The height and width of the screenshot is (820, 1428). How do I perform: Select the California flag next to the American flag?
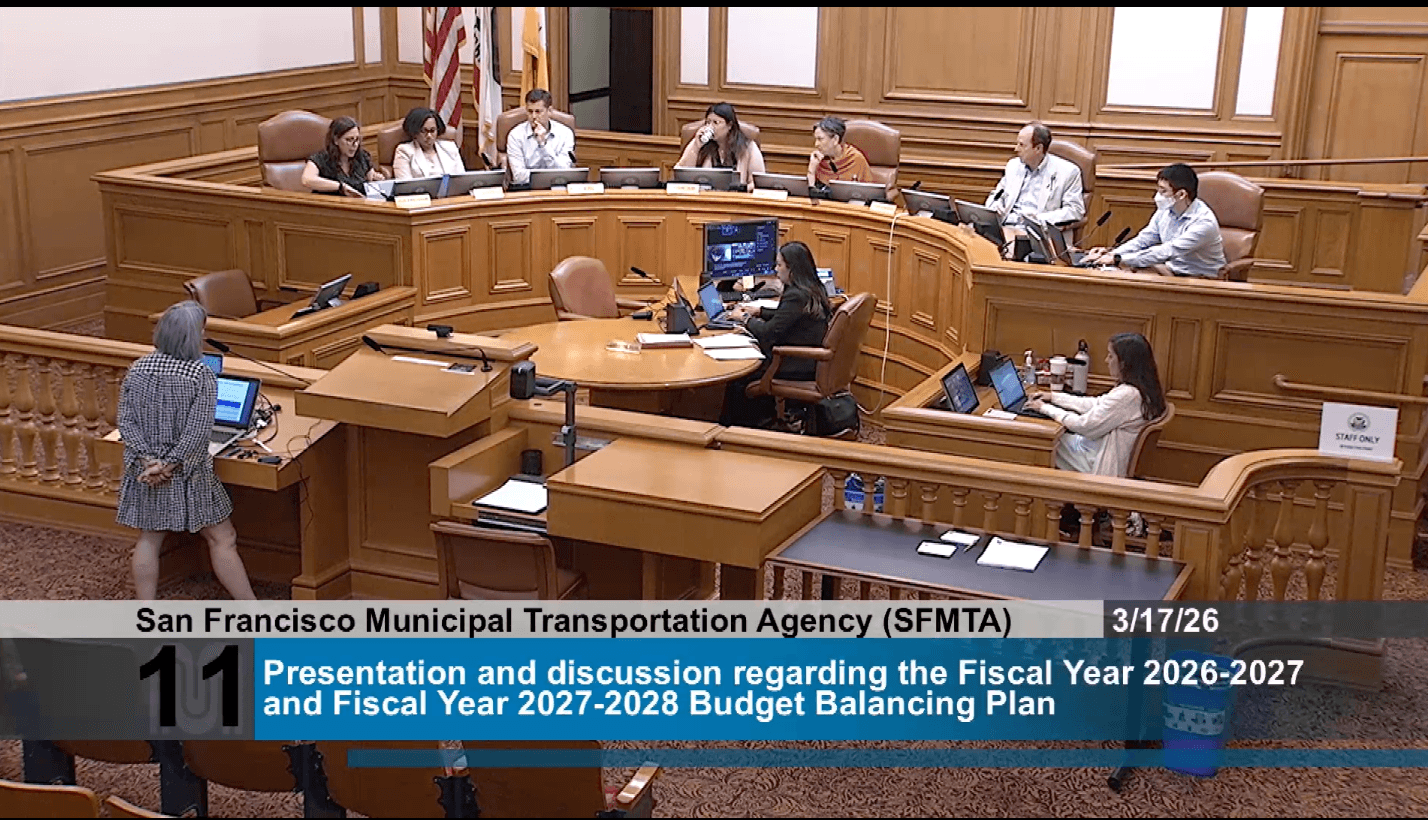pyautogui.click(x=487, y=60)
